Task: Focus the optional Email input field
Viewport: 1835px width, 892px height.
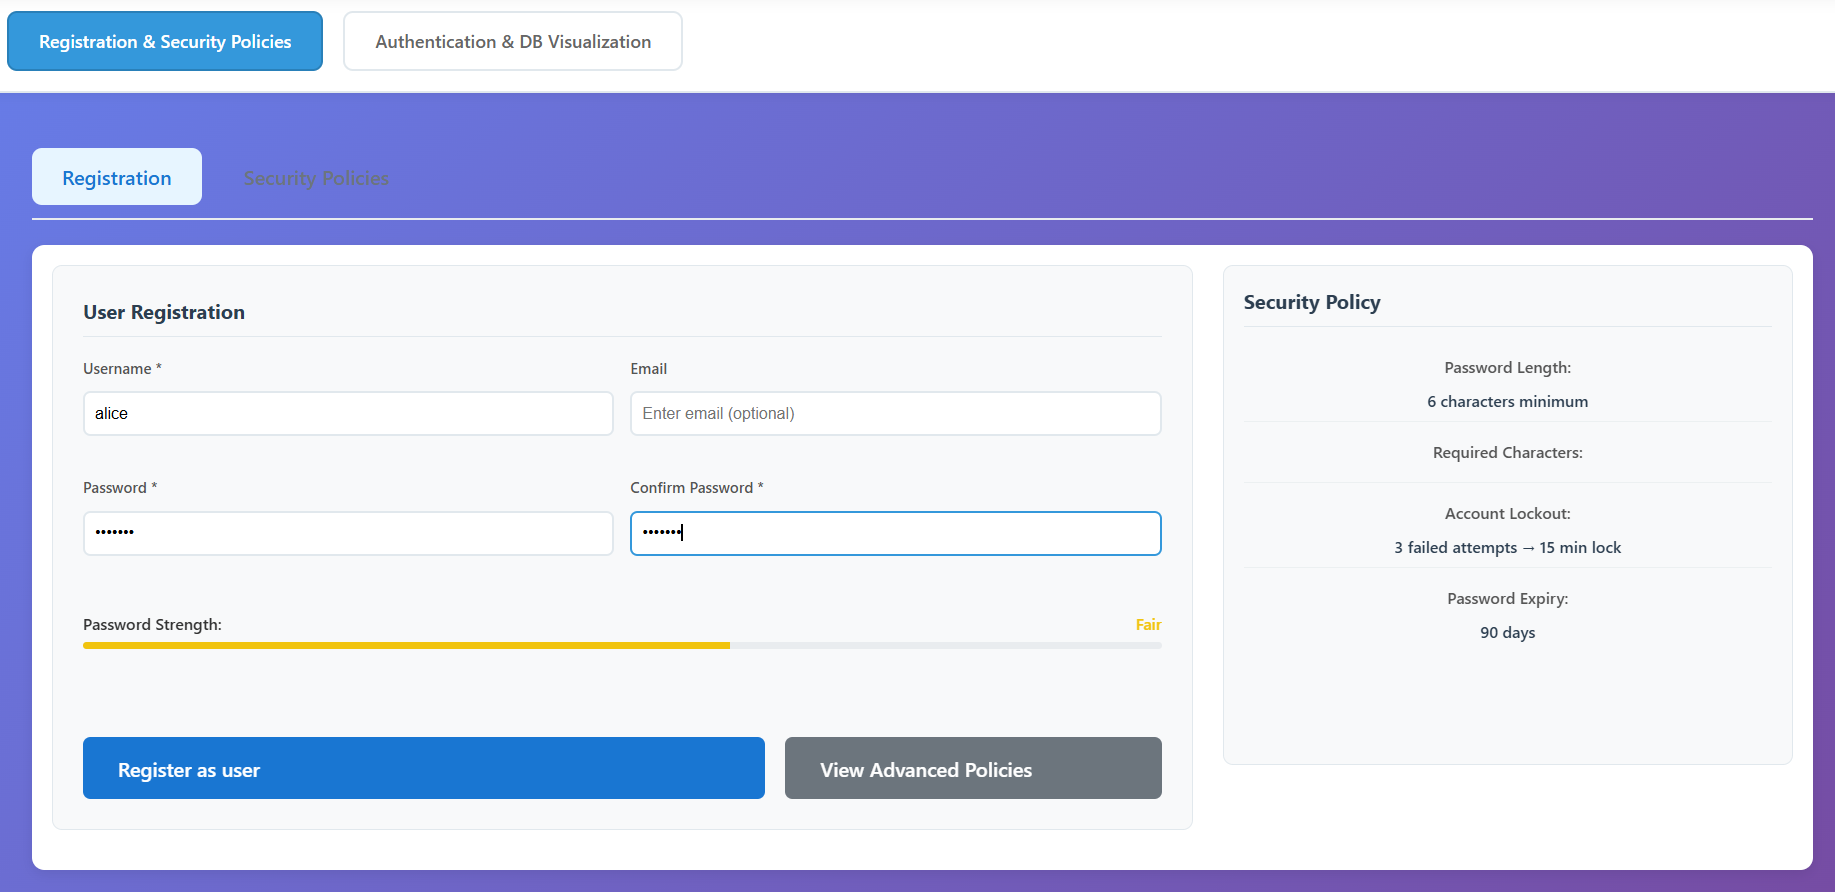Action: coord(895,414)
